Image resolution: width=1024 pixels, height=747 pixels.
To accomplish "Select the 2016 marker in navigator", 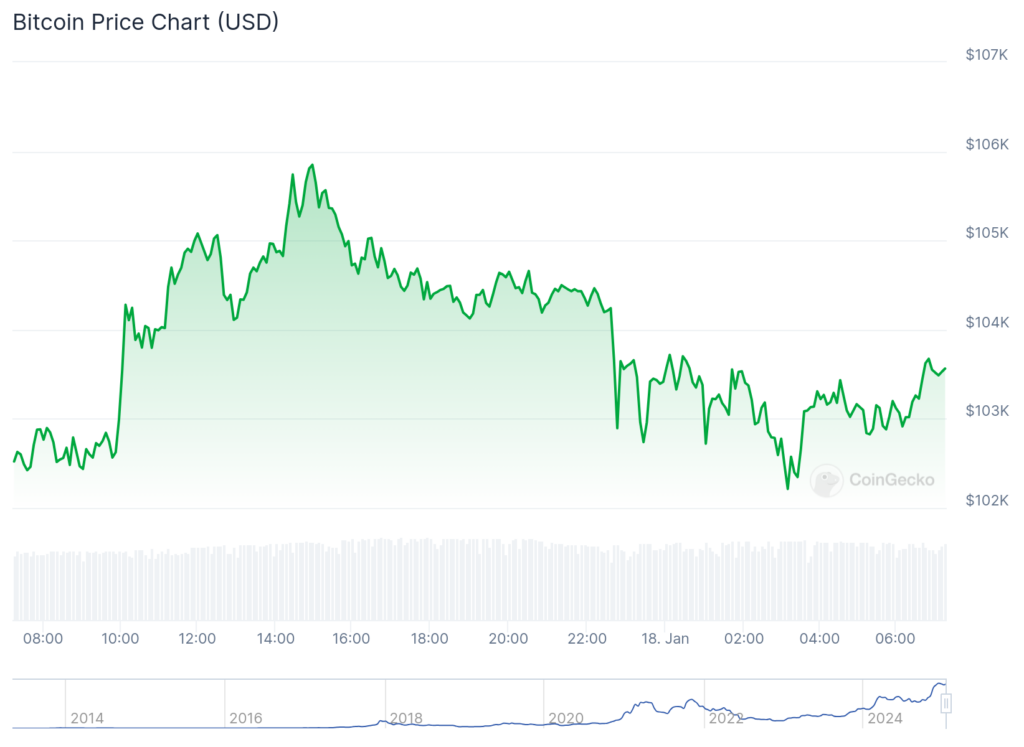I will click(x=246, y=718).
